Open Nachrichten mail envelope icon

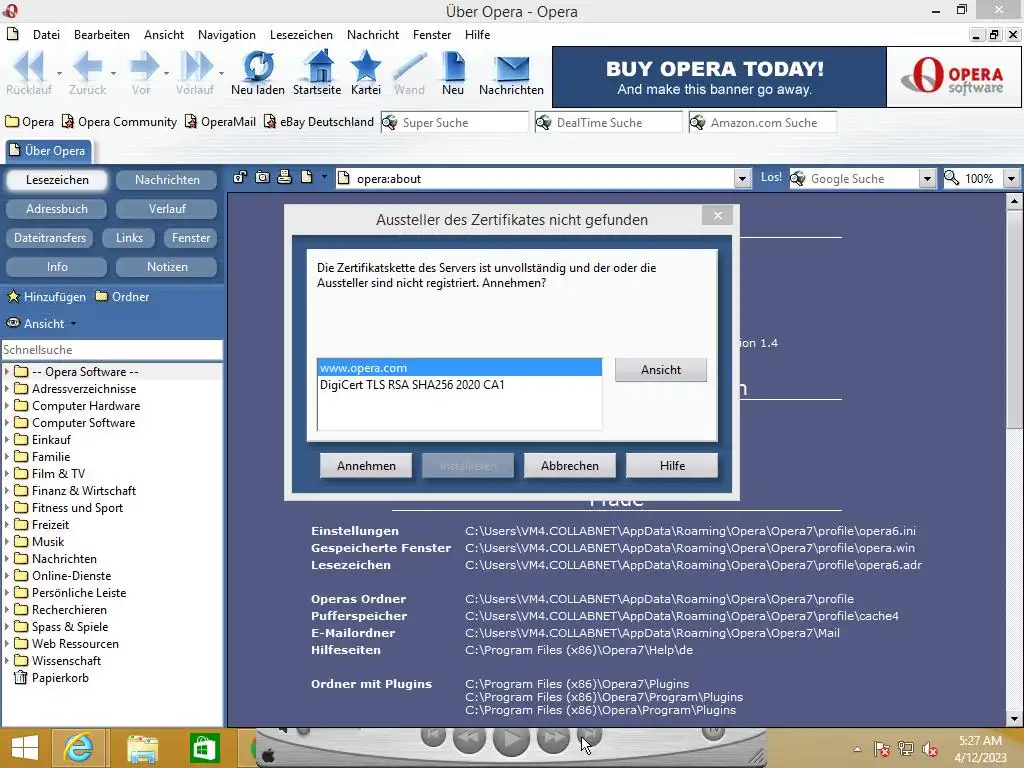[x=512, y=68]
